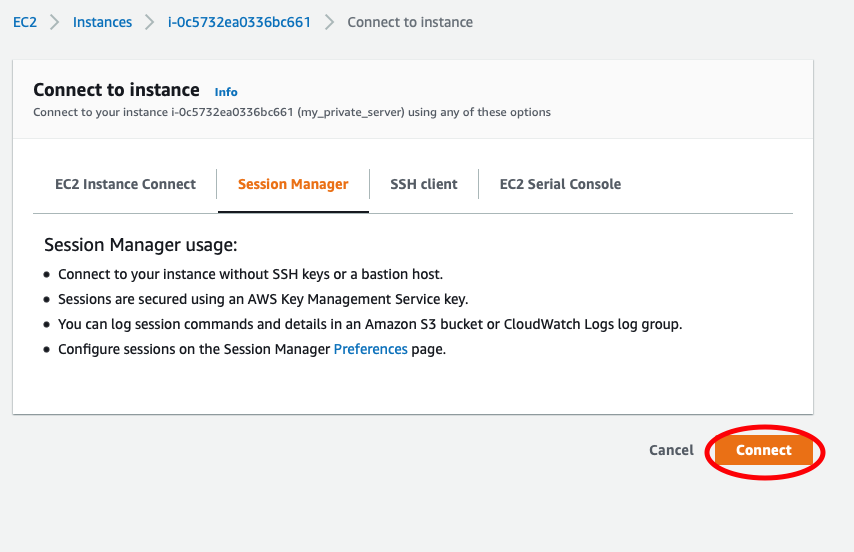Open the Session Manager Preferences link
The height and width of the screenshot is (552, 854).
[x=370, y=349]
